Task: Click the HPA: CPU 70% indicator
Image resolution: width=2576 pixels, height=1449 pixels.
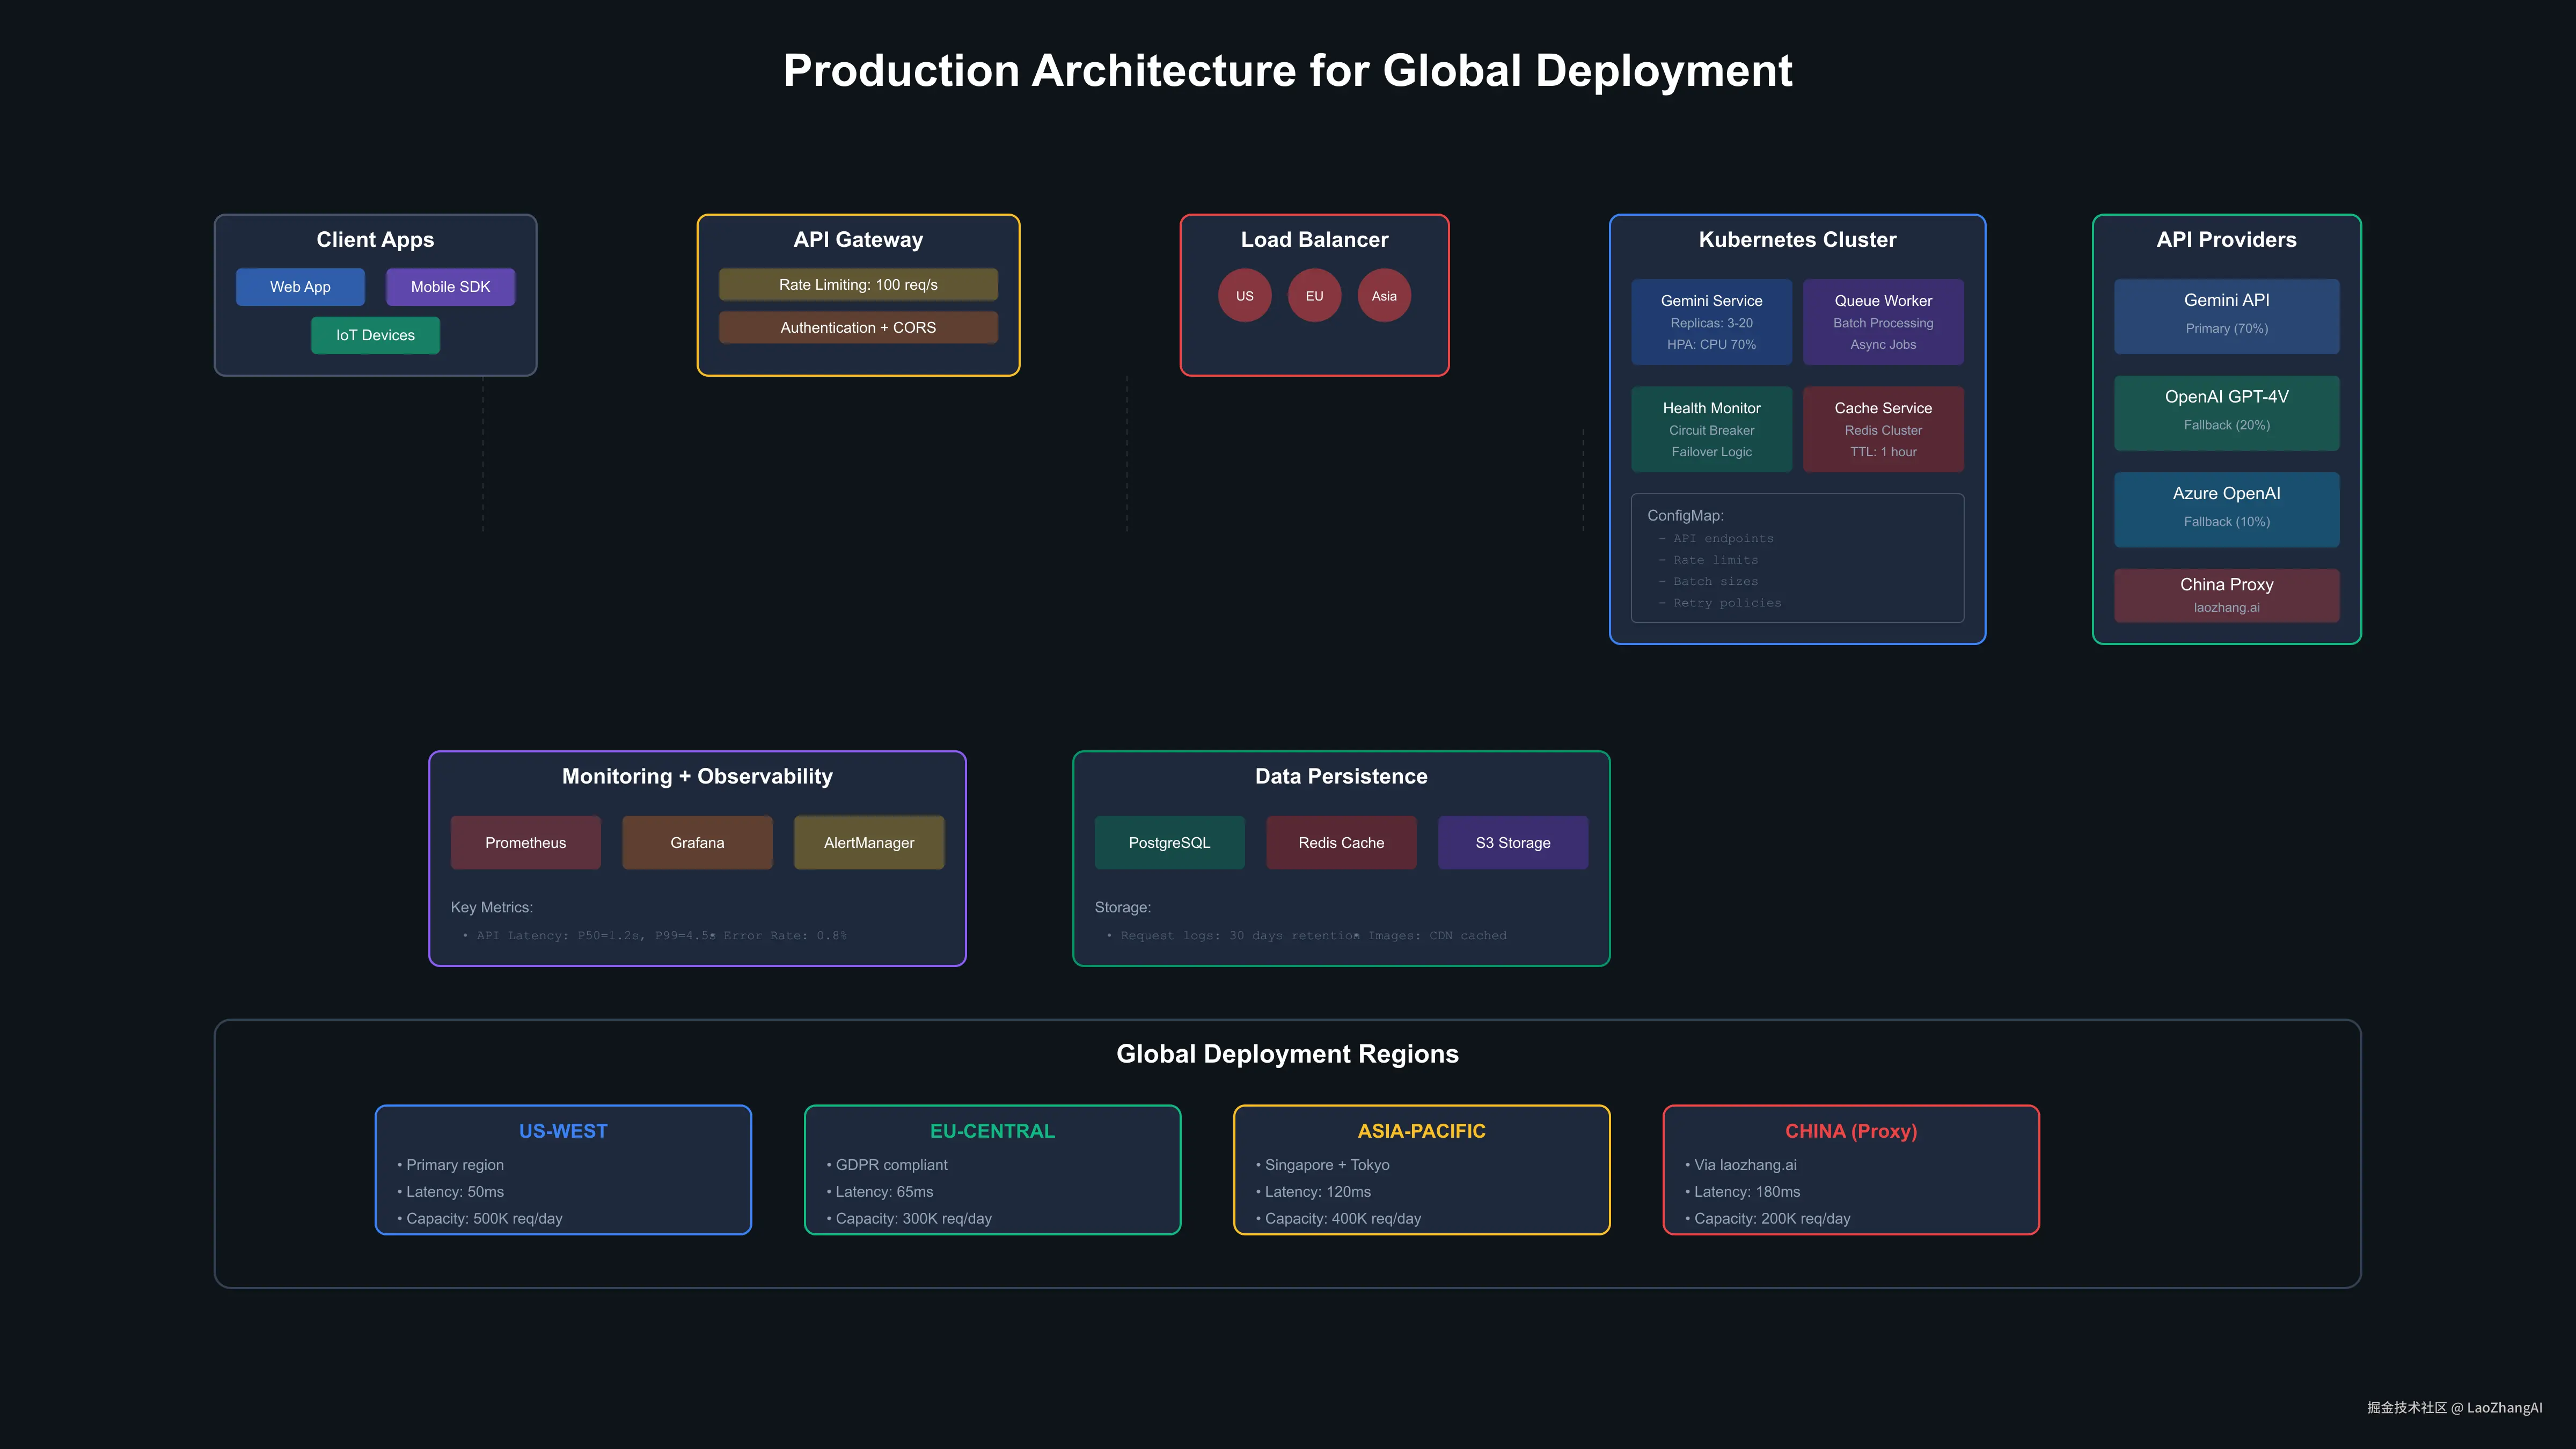Action: coord(1711,344)
